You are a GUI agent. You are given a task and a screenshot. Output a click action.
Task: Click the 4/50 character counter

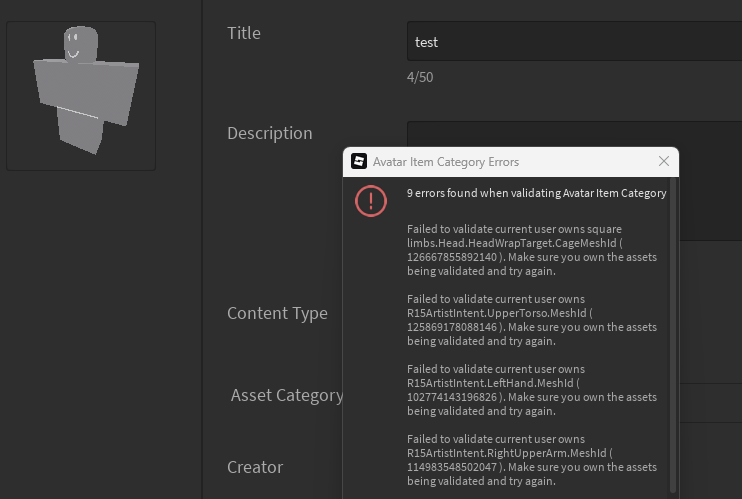pos(420,77)
